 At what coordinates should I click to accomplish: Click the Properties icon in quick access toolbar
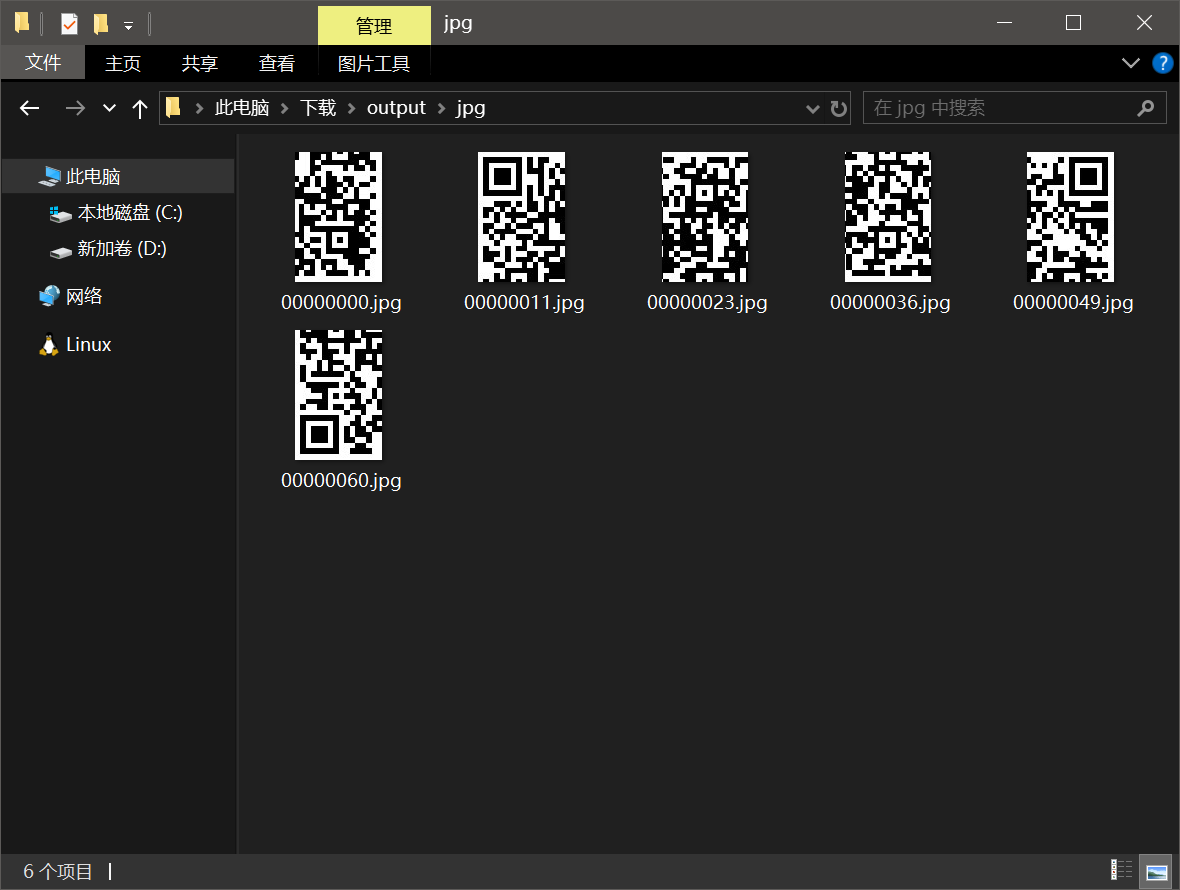69,23
